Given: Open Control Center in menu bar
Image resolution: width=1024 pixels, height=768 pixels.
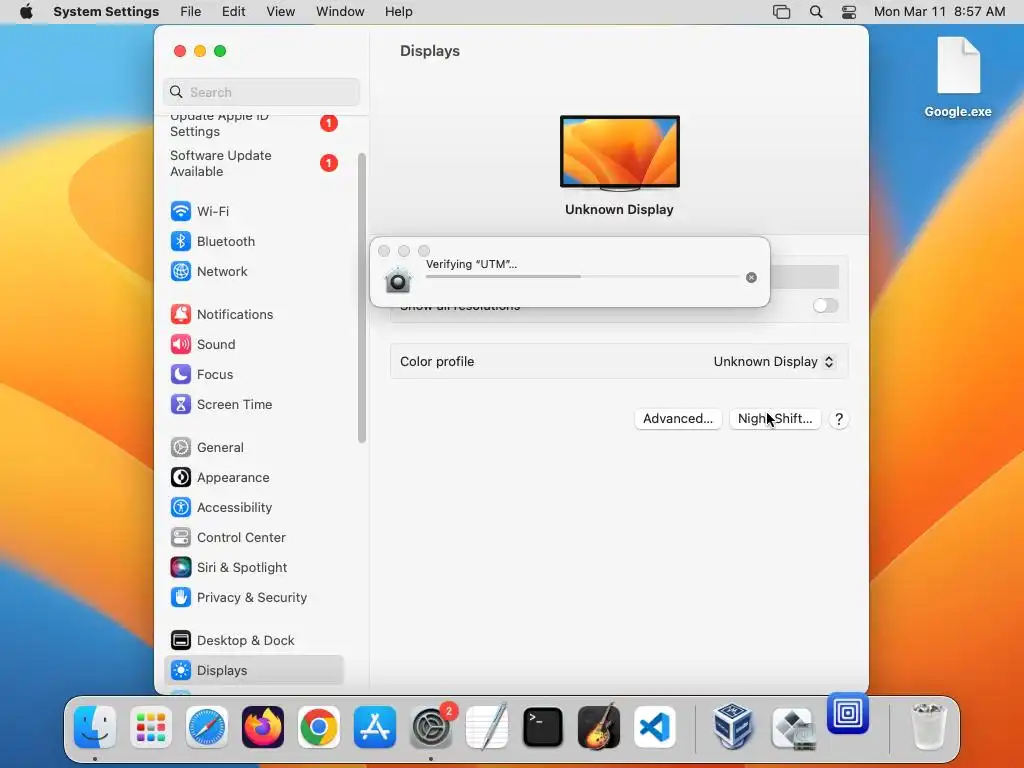Looking at the screenshot, I should click(848, 12).
